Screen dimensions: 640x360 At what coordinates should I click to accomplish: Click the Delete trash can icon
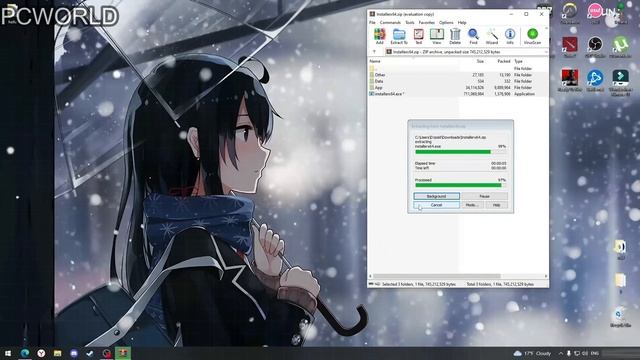(x=455, y=36)
